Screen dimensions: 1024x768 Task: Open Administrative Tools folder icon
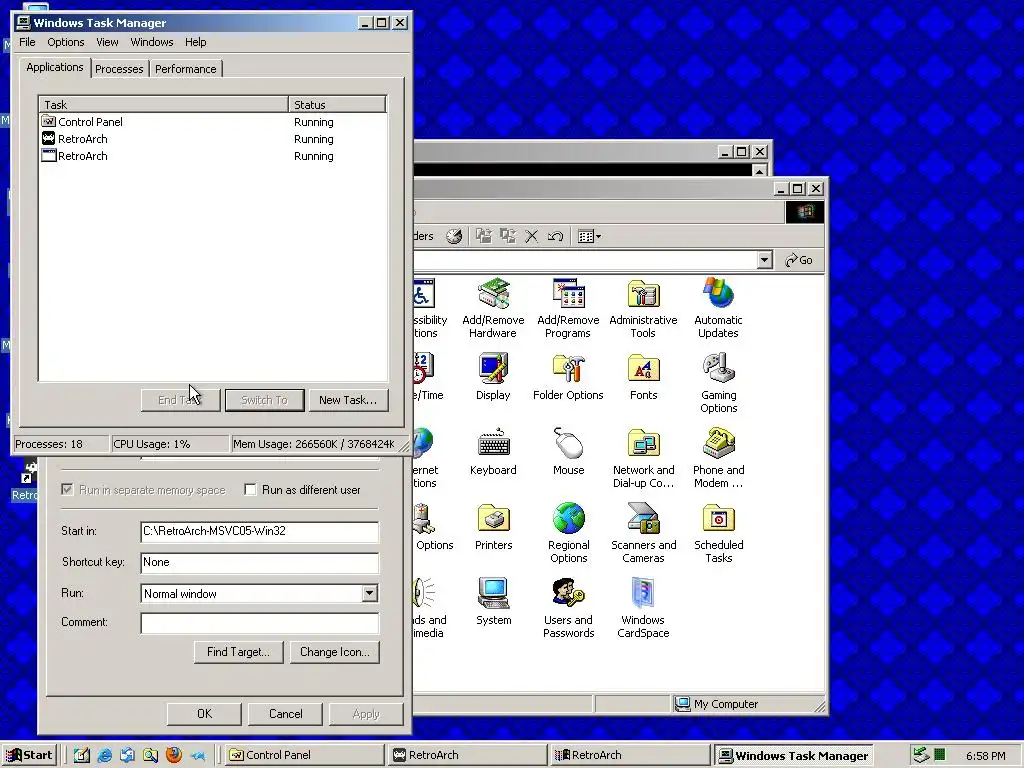click(x=643, y=308)
